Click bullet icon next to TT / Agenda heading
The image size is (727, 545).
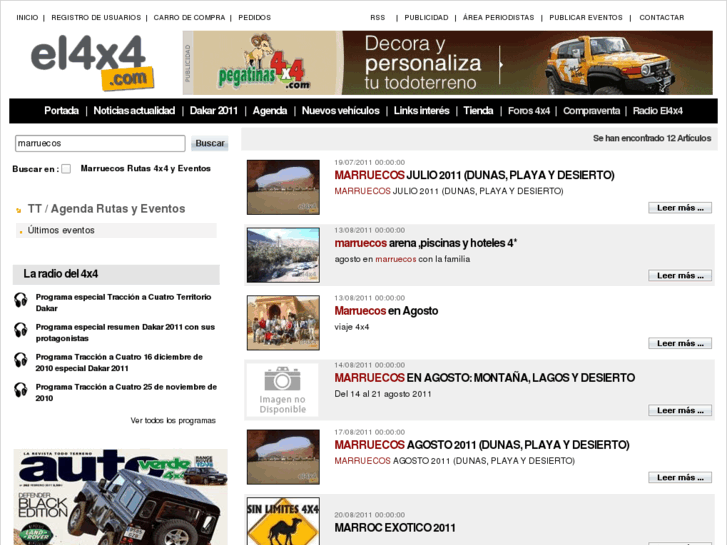click(x=19, y=210)
